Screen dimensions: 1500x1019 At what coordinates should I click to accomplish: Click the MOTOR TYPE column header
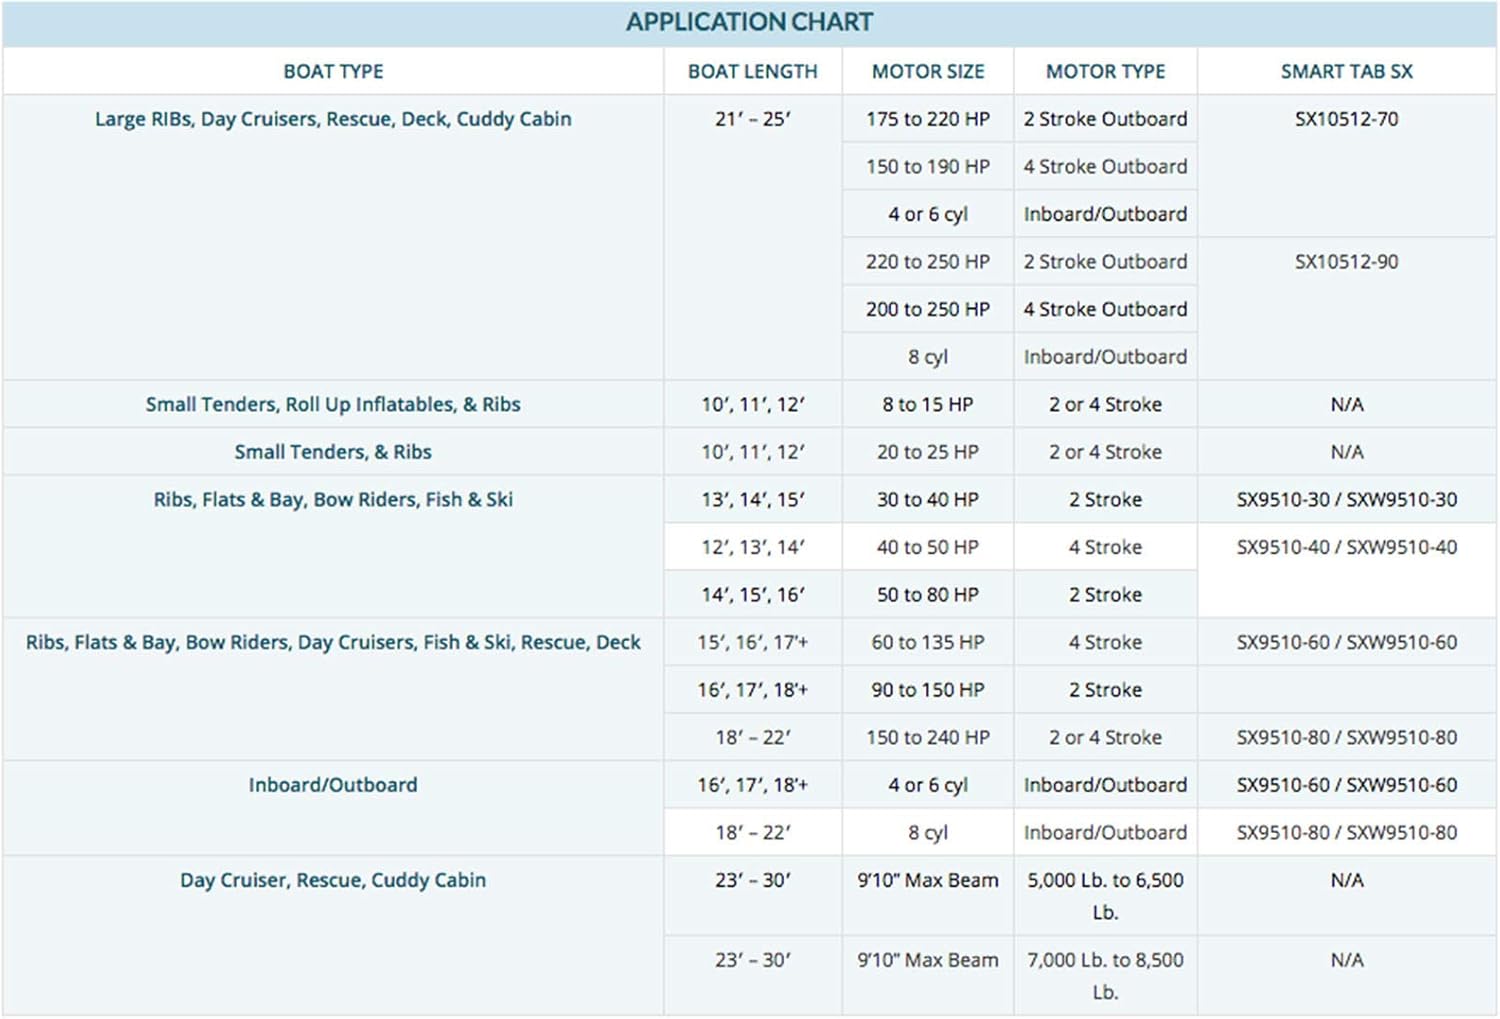click(1105, 72)
